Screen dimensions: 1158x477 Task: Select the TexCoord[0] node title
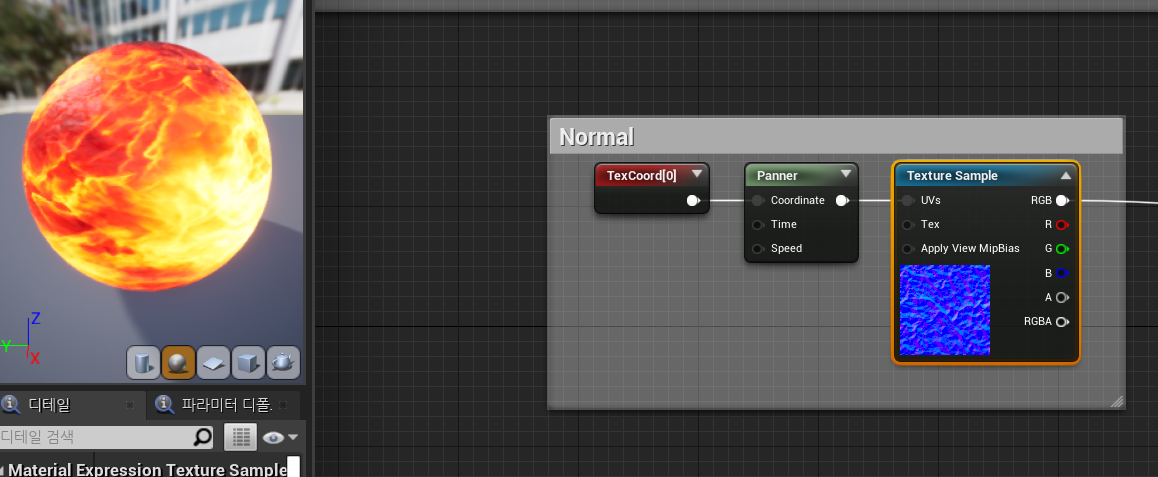[642, 176]
